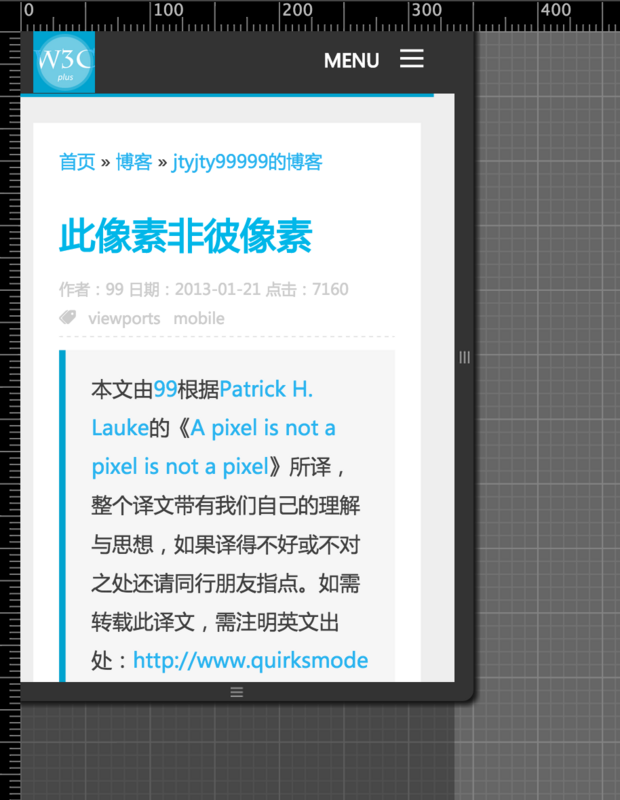
Task: Click the author and date line text
Action: [x=204, y=289]
